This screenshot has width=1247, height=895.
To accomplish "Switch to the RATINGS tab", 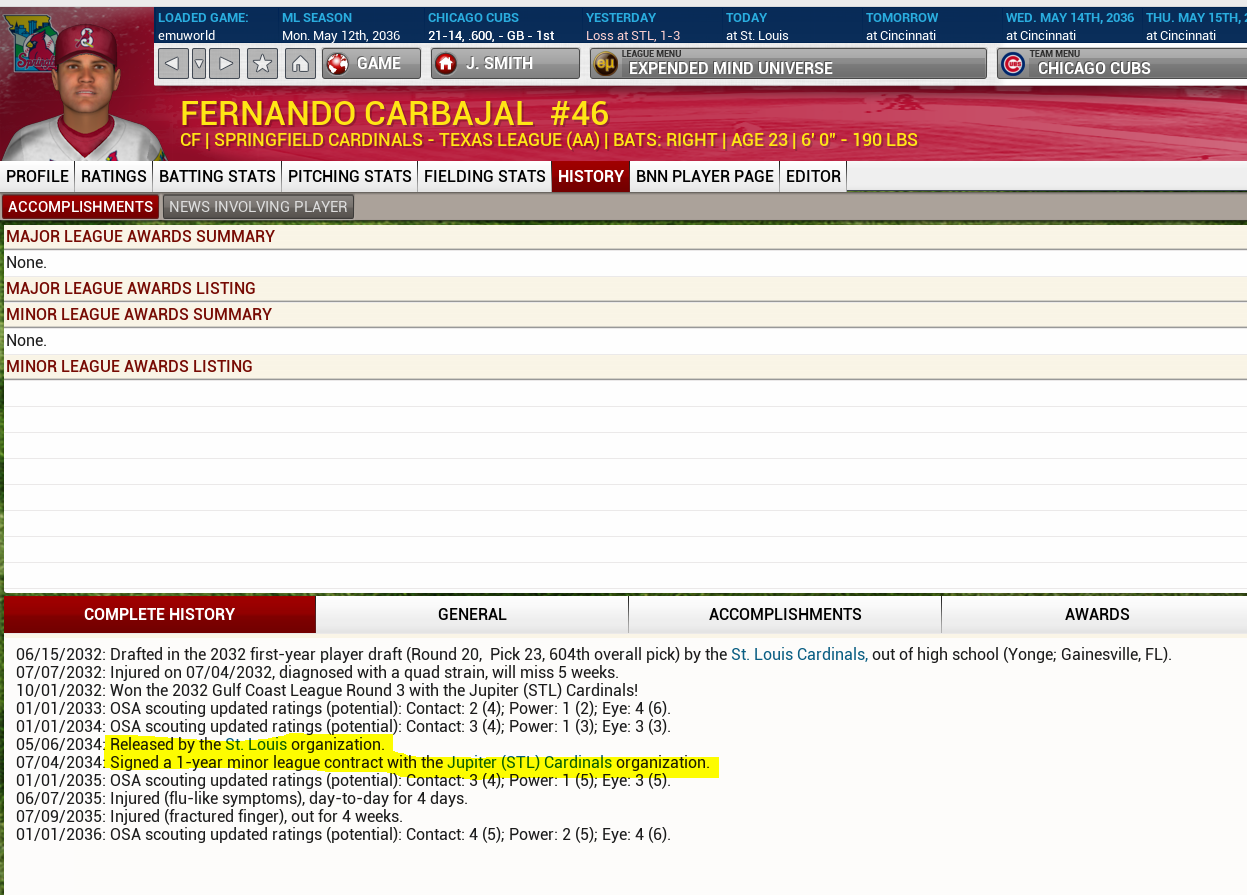I will pyautogui.click(x=114, y=176).
